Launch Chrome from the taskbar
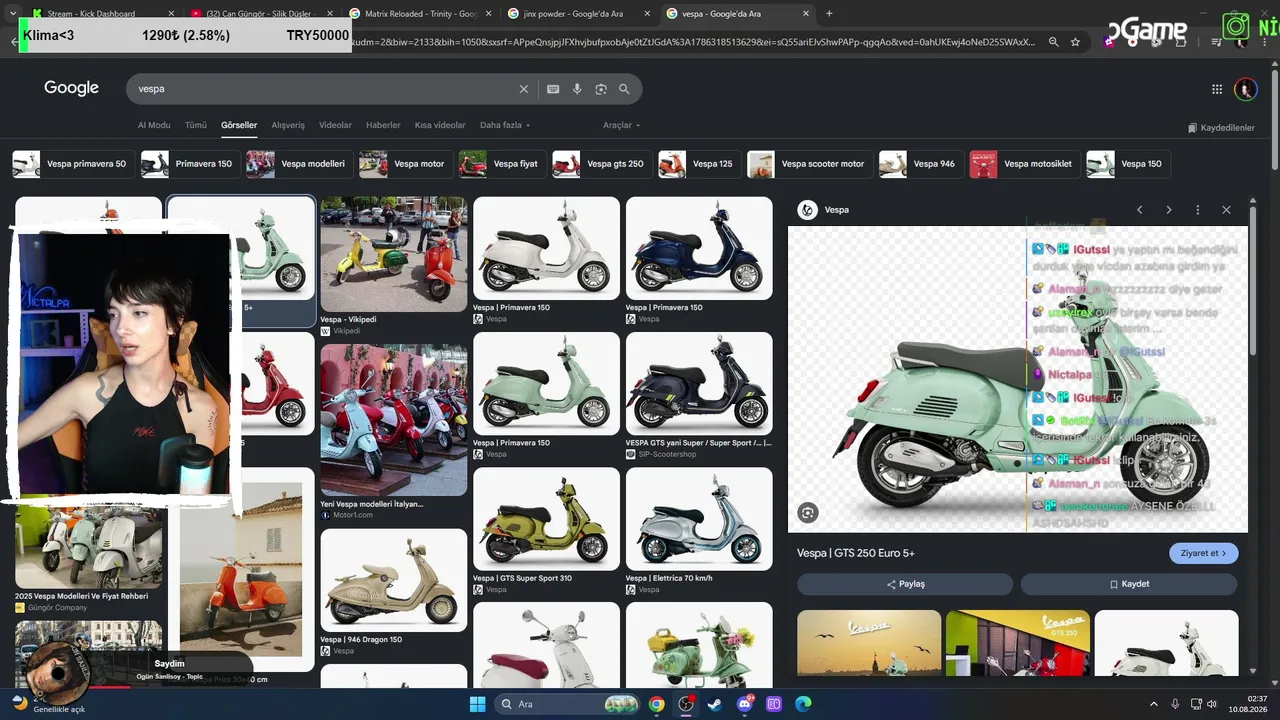 (656, 704)
